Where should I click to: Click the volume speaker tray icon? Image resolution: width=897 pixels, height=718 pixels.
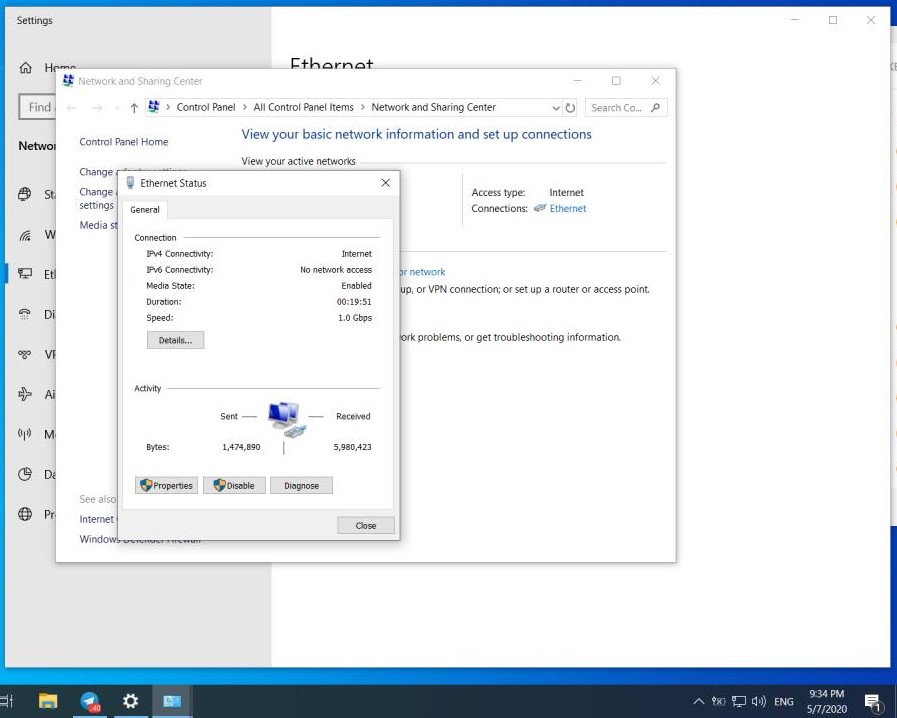coord(759,701)
